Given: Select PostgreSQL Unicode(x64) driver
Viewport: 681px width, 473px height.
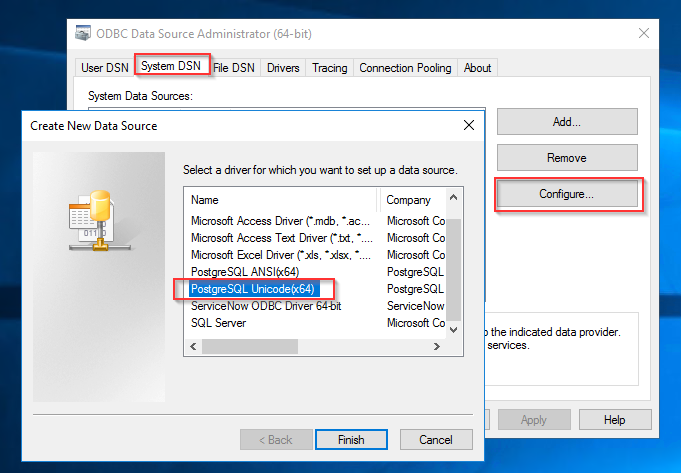Looking at the screenshot, I should tap(254, 289).
